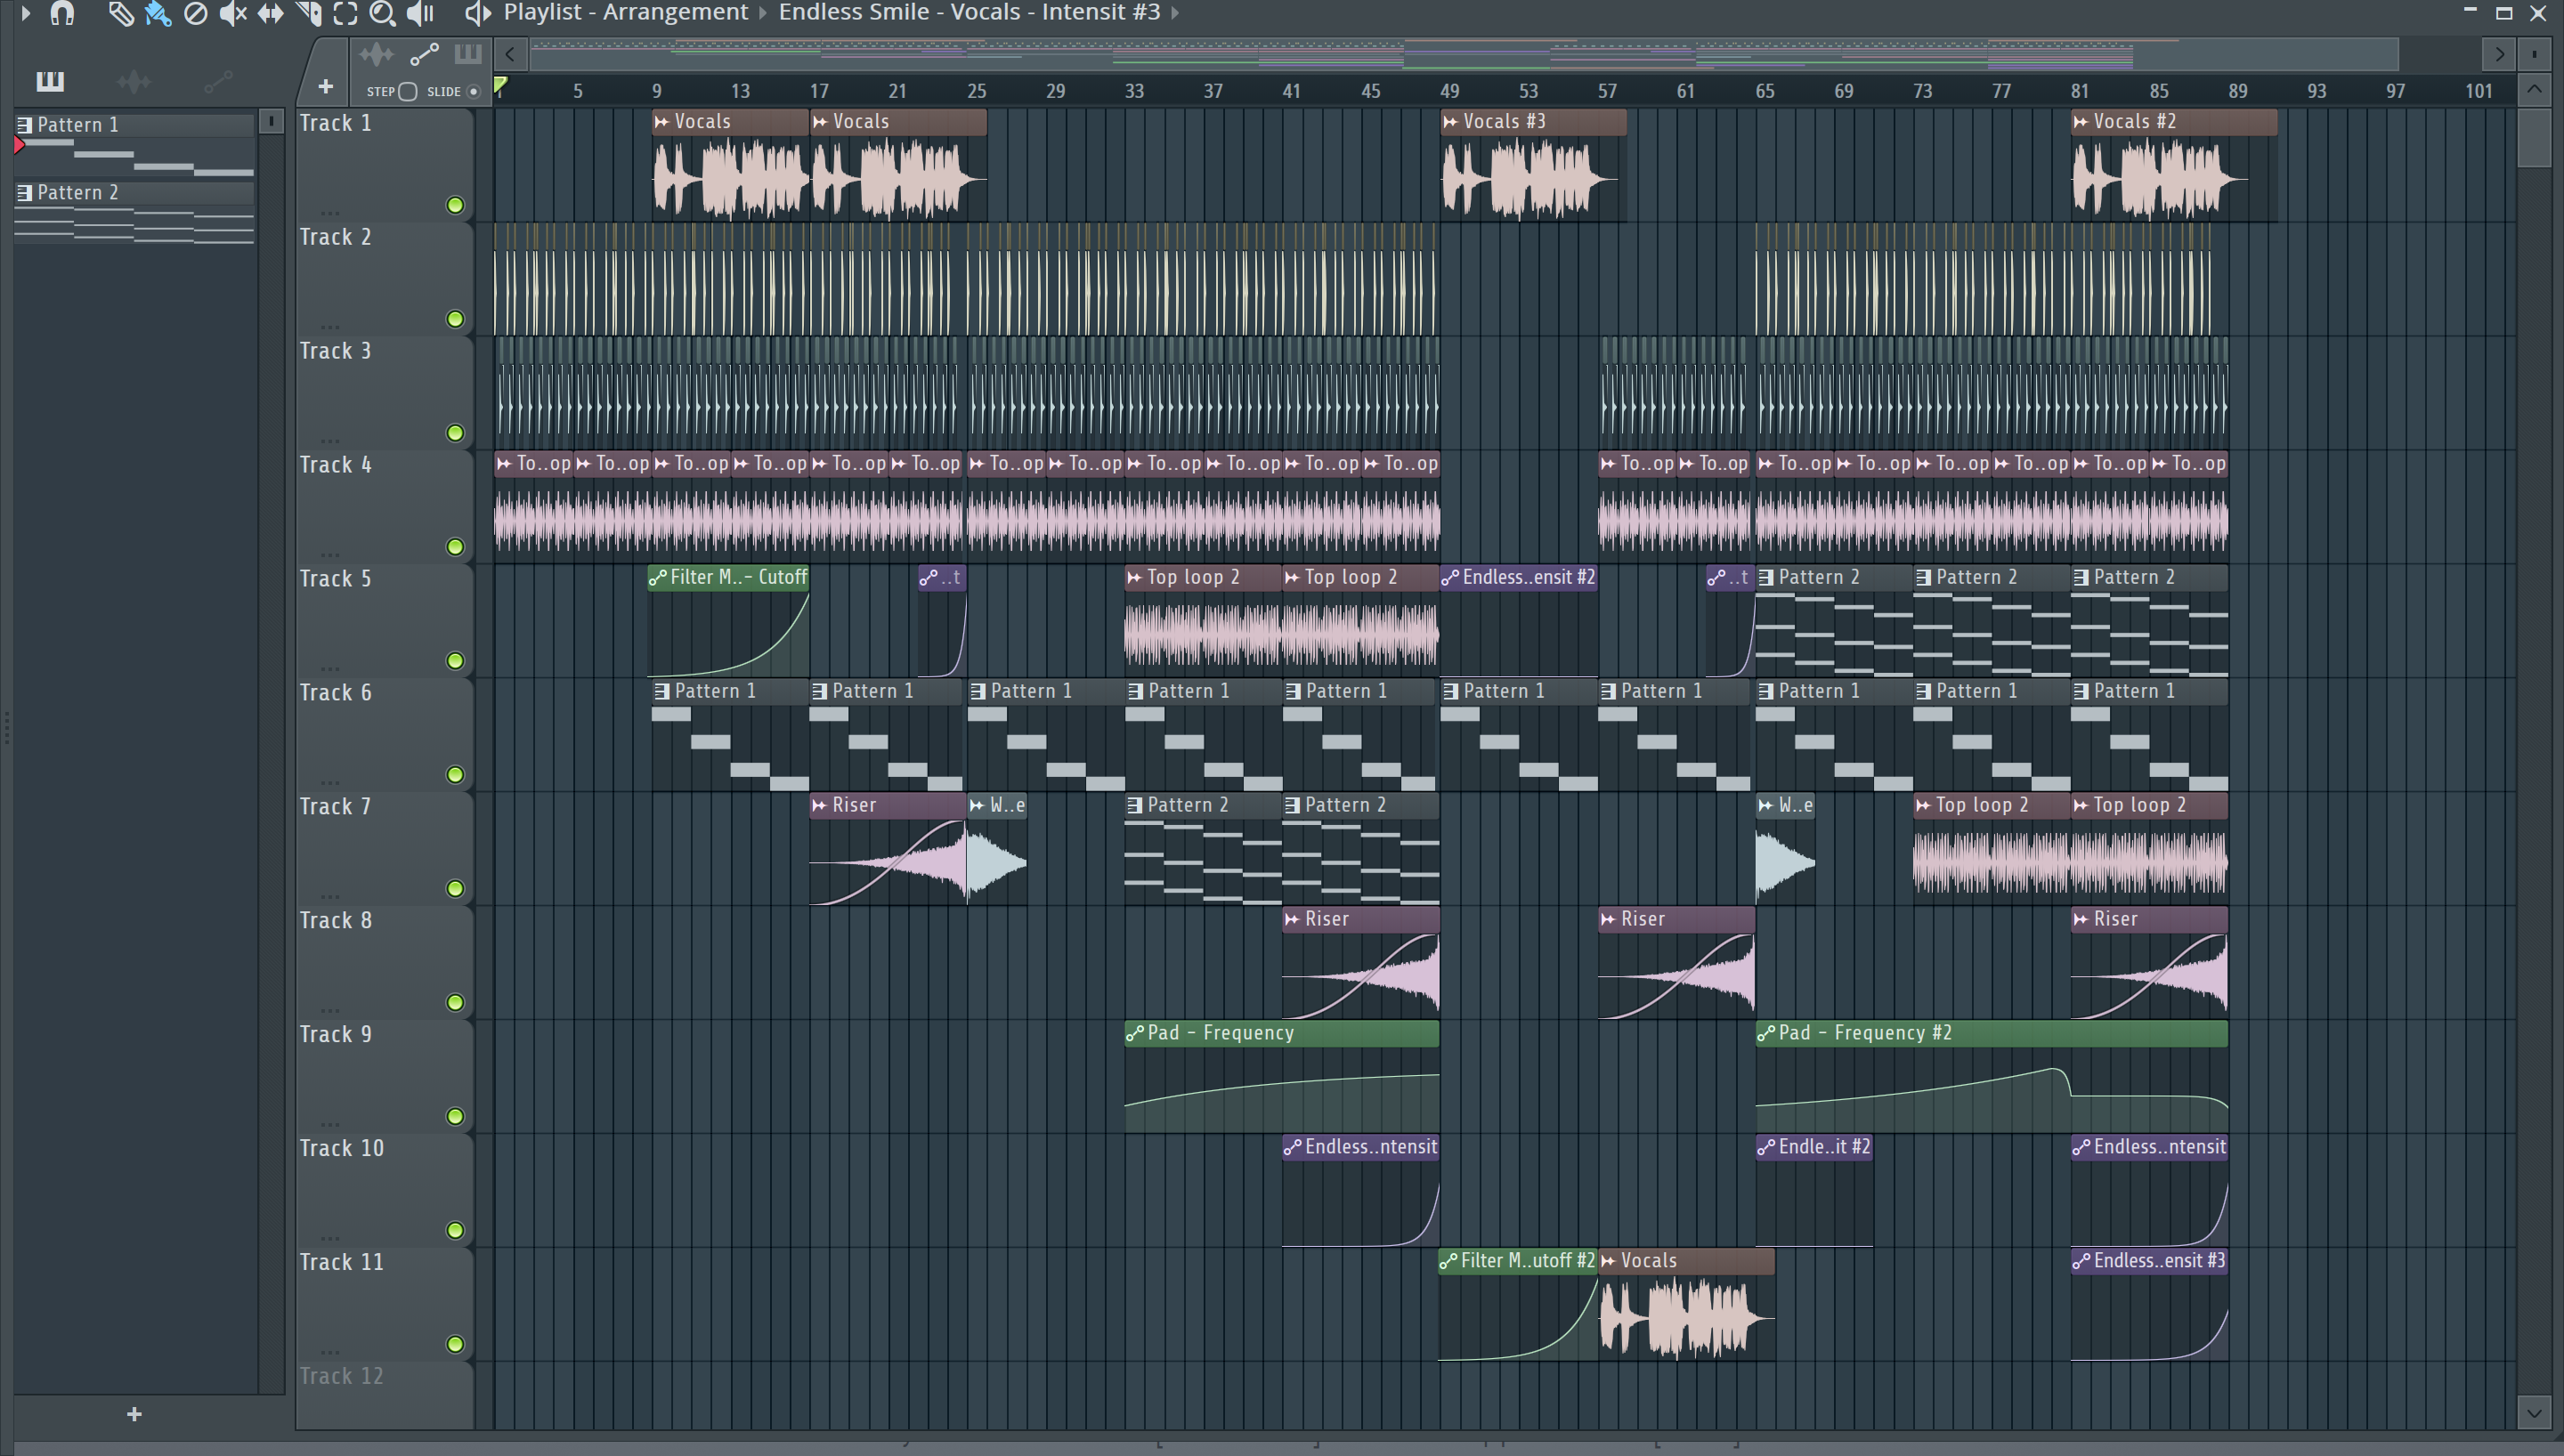The width and height of the screenshot is (2564, 1456).
Task: Mute Track 1 using its green LED
Action: tap(455, 205)
